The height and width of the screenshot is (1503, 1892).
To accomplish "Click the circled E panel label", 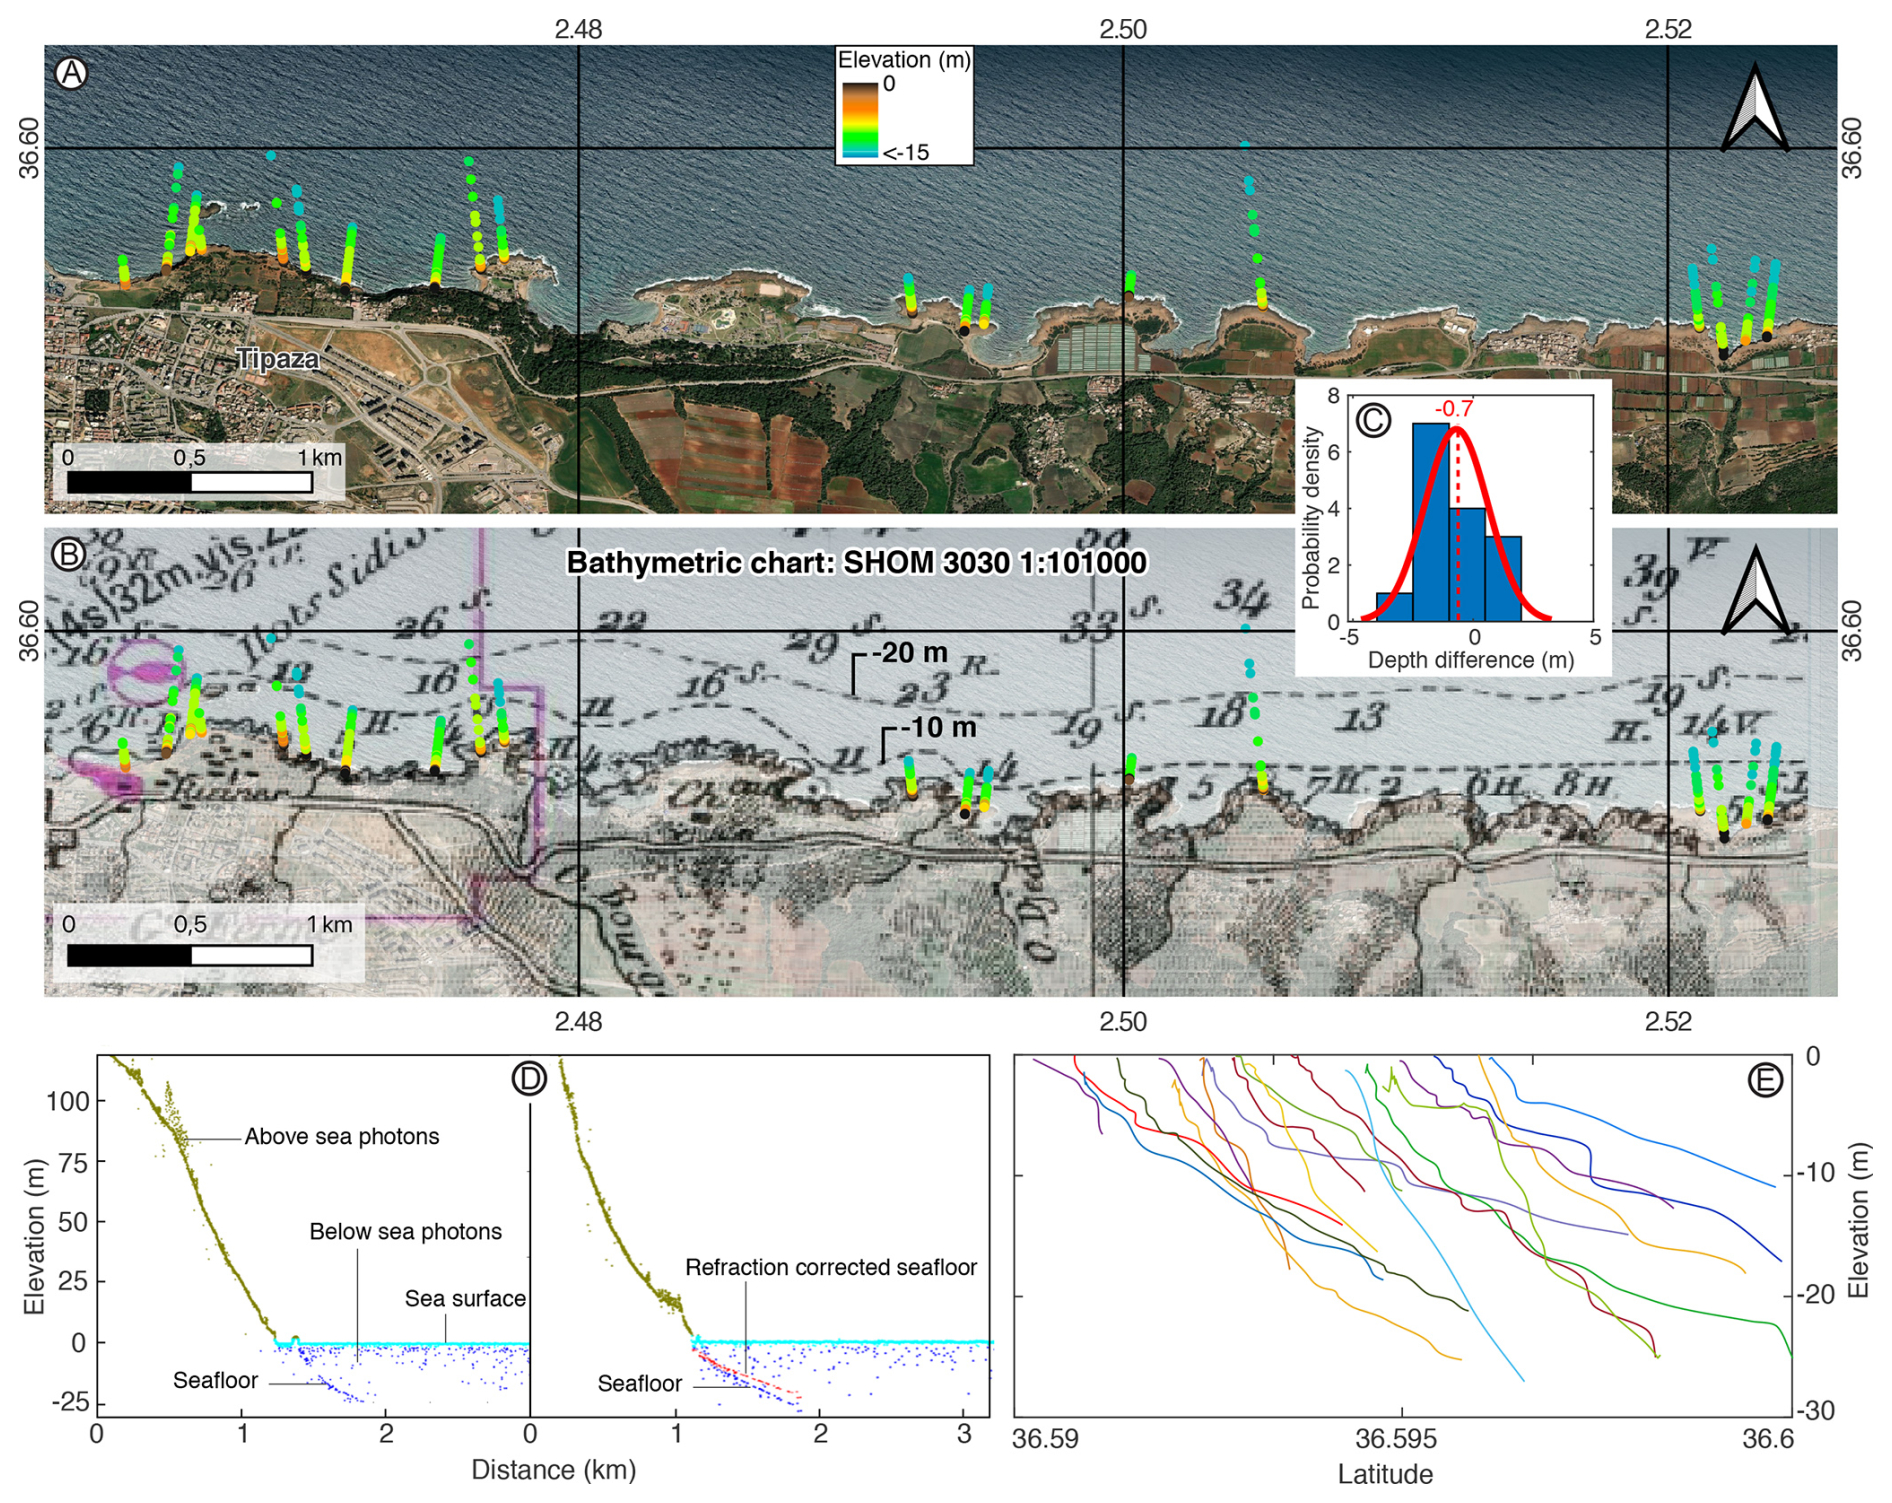I will [1765, 1080].
